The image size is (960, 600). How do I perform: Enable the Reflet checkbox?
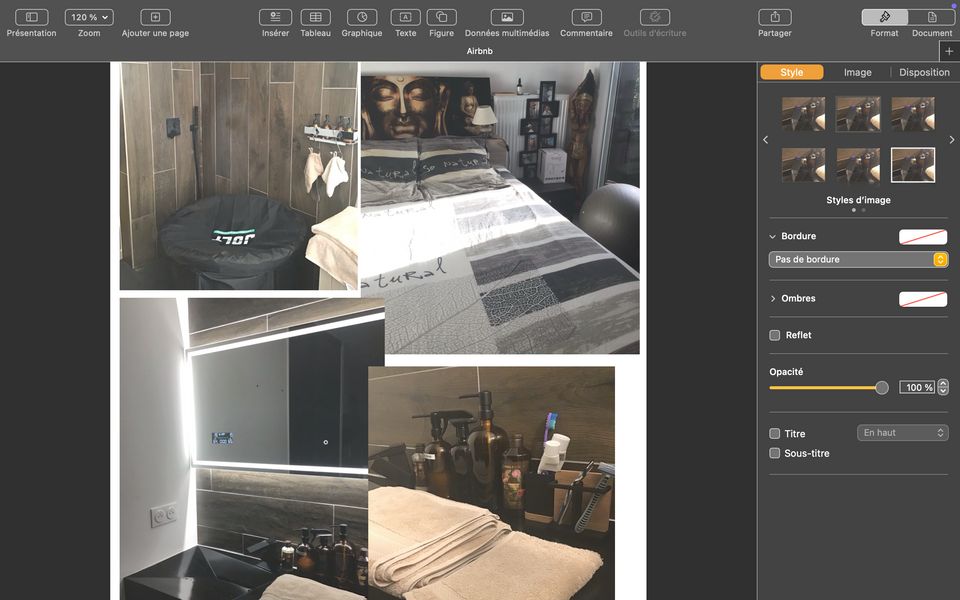775,335
